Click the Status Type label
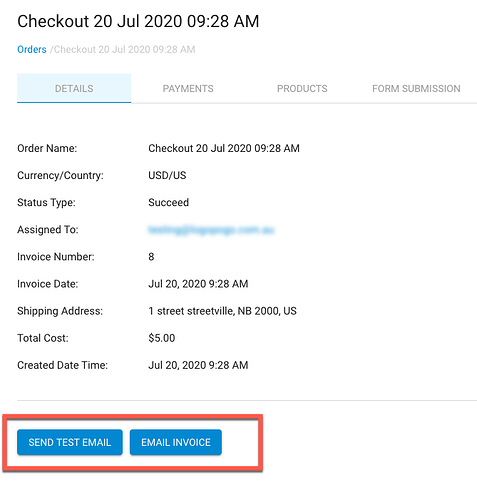Viewport: 477px width, 500px height. pos(46,202)
